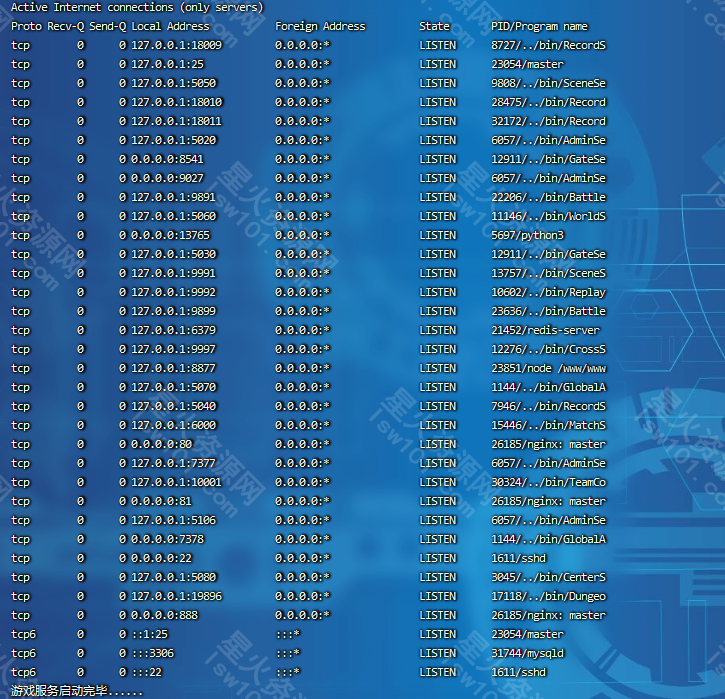Screen dimensions: 725x699
Task: Click local address 127.0.0.1:6379
Action: 173,330
